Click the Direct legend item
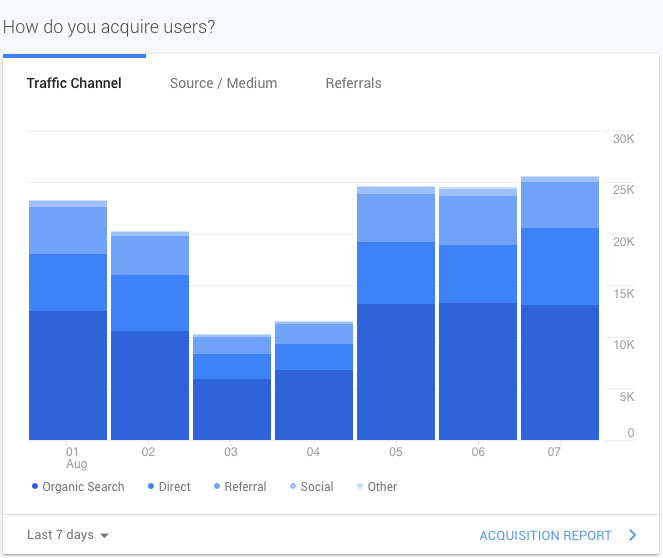Image resolution: width=663 pixels, height=558 pixels. pyautogui.click(x=169, y=487)
